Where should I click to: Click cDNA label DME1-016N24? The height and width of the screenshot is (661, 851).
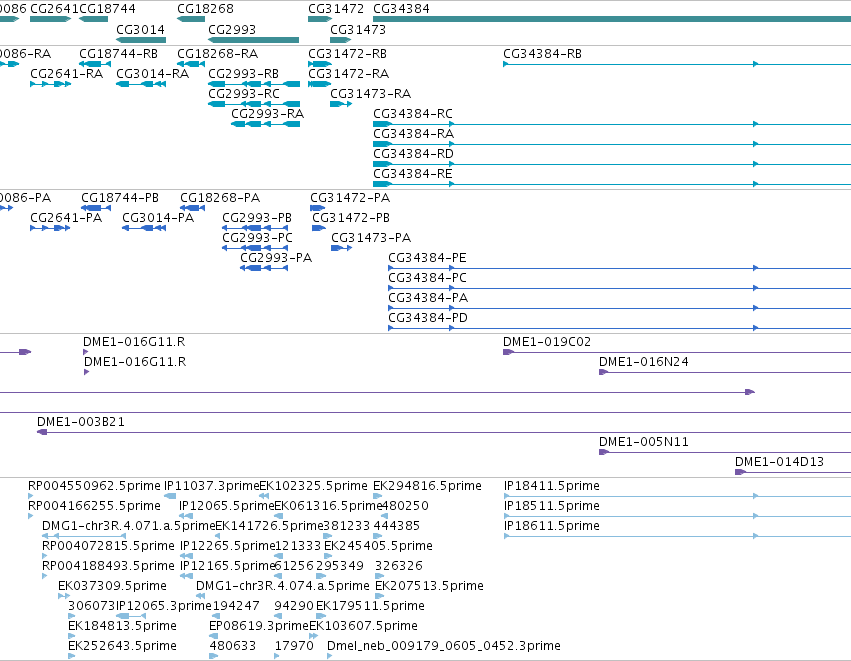pos(644,361)
